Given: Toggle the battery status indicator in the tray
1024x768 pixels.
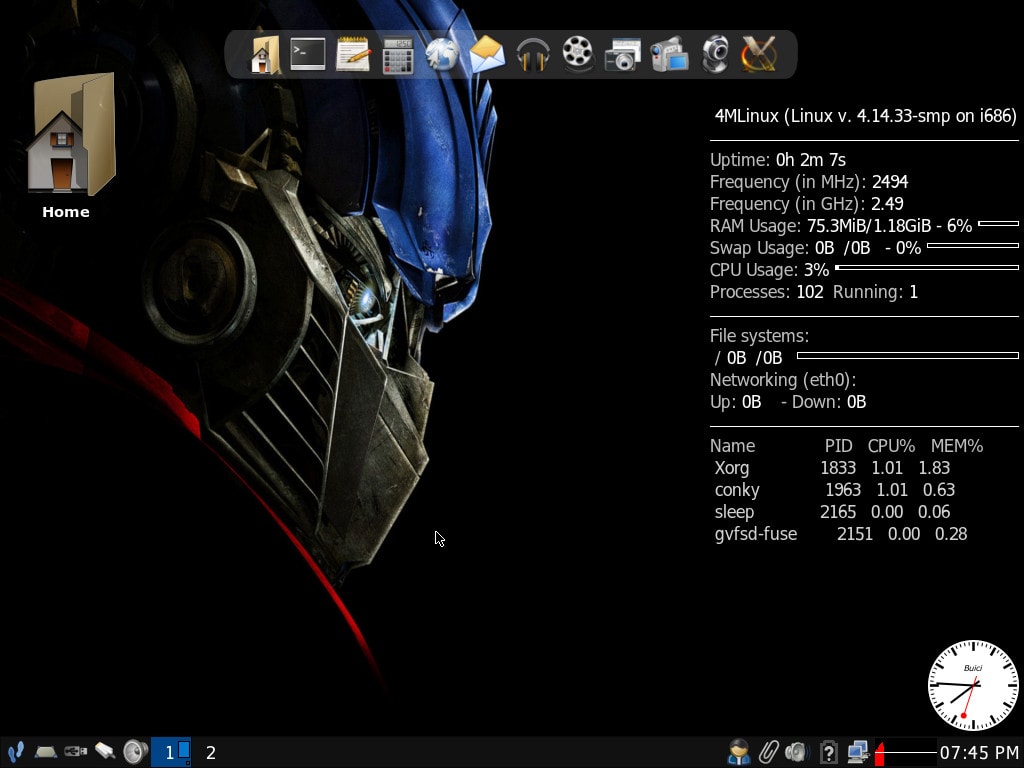Looking at the screenshot, I should coord(830,751).
